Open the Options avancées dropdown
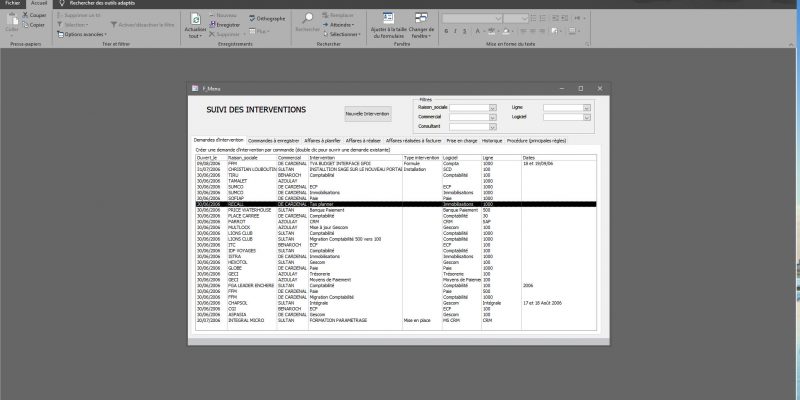This screenshot has width=800, height=400. click(x=82, y=34)
